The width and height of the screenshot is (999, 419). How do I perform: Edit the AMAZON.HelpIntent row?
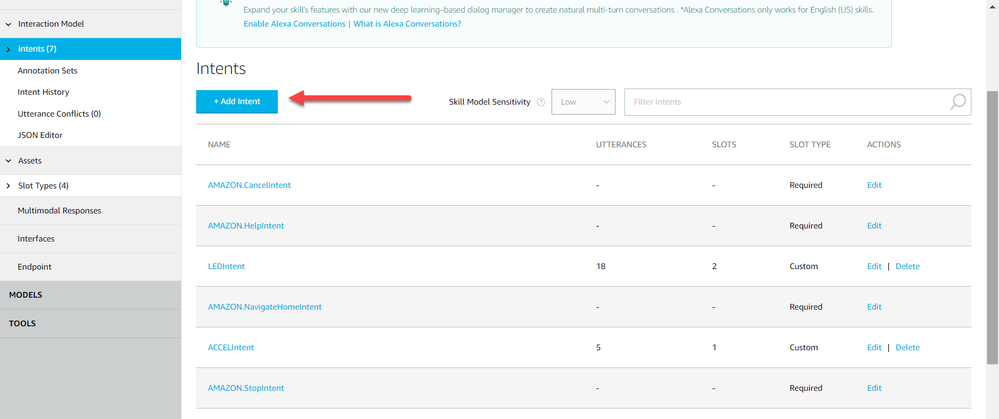pyautogui.click(x=874, y=226)
